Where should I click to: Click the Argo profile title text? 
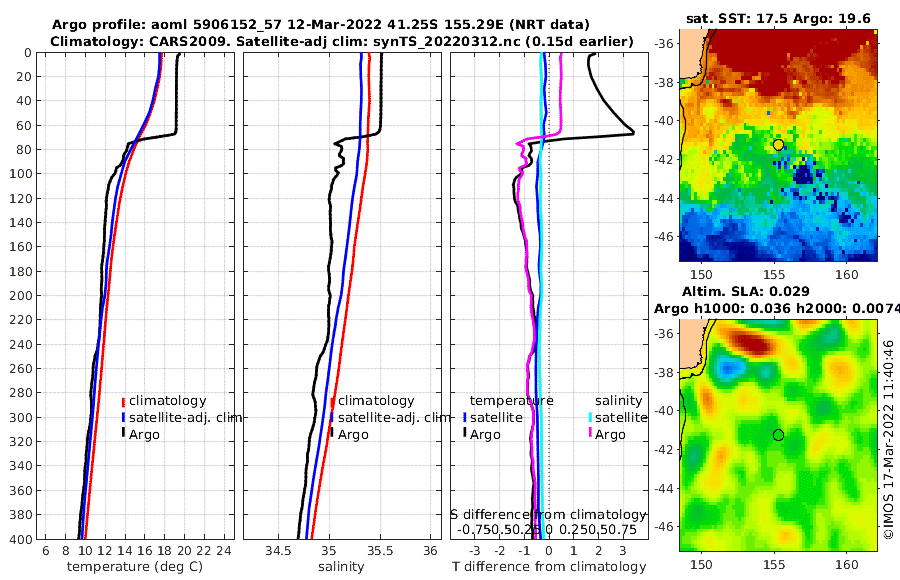(x=320, y=25)
